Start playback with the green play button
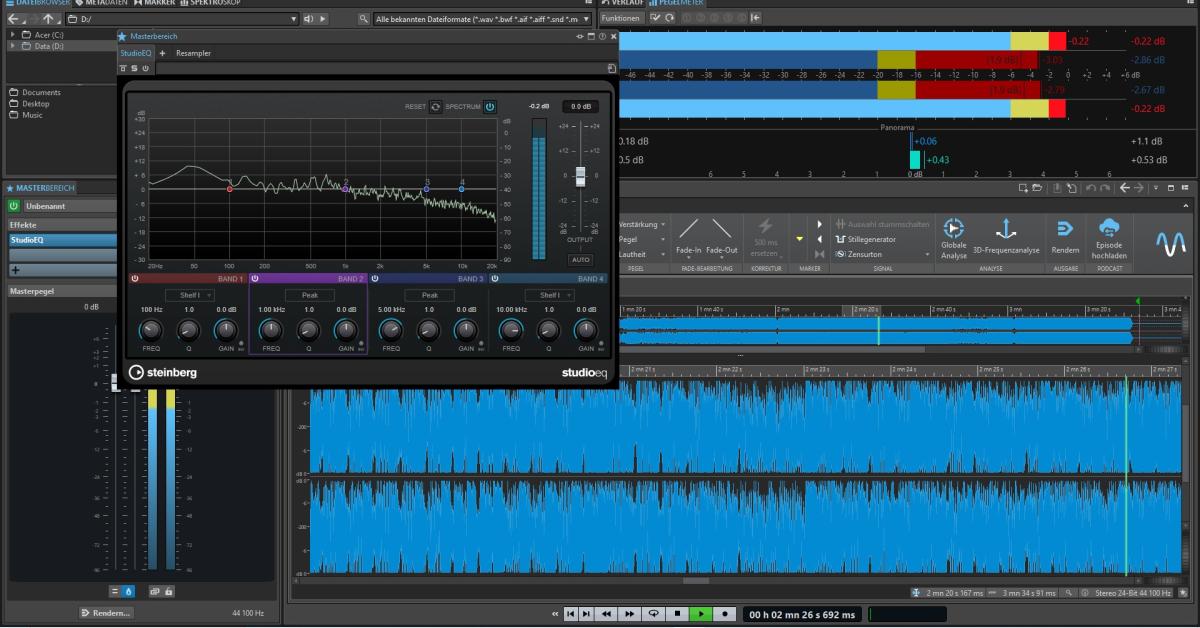Image resolution: width=1200 pixels, height=628 pixels. point(700,614)
